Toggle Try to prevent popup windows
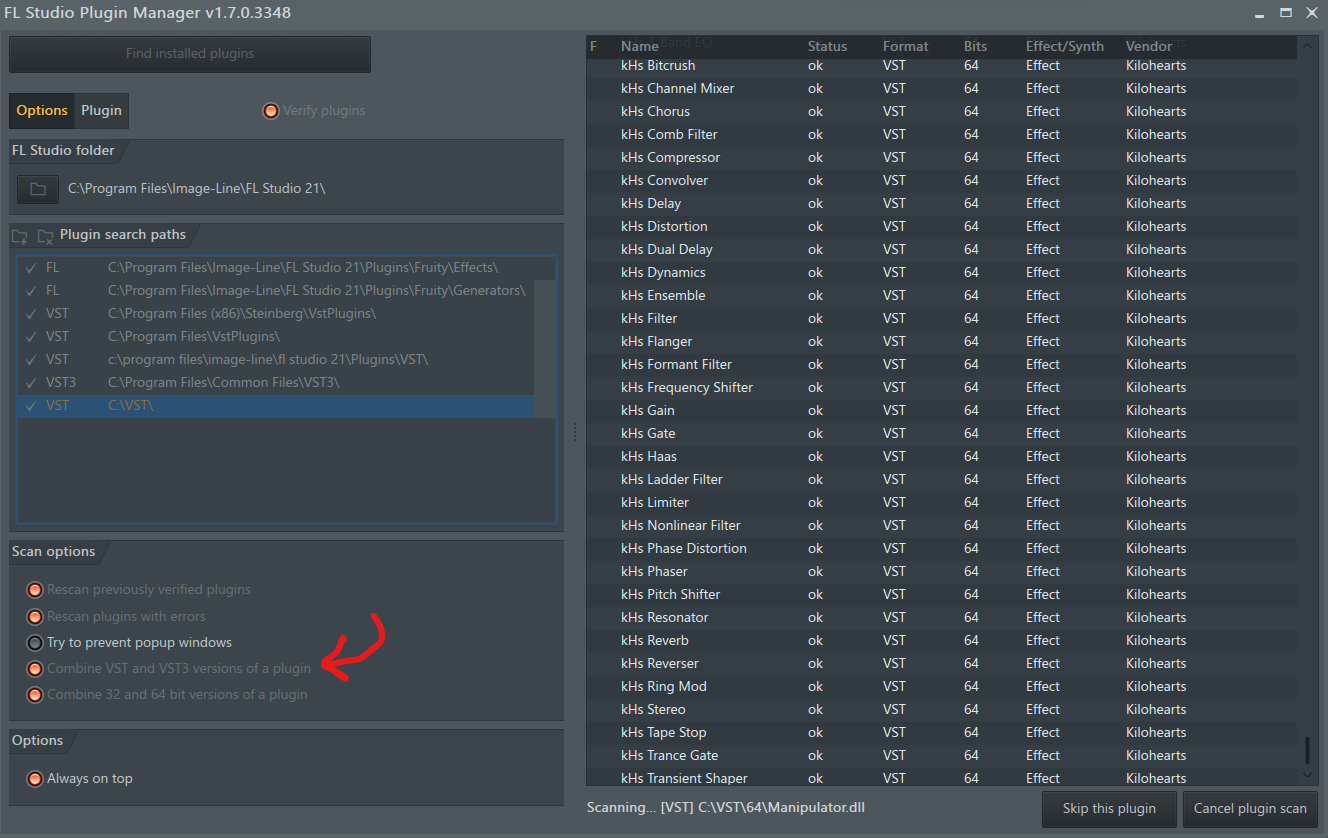The image size is (1328, 838). [35, 642]
